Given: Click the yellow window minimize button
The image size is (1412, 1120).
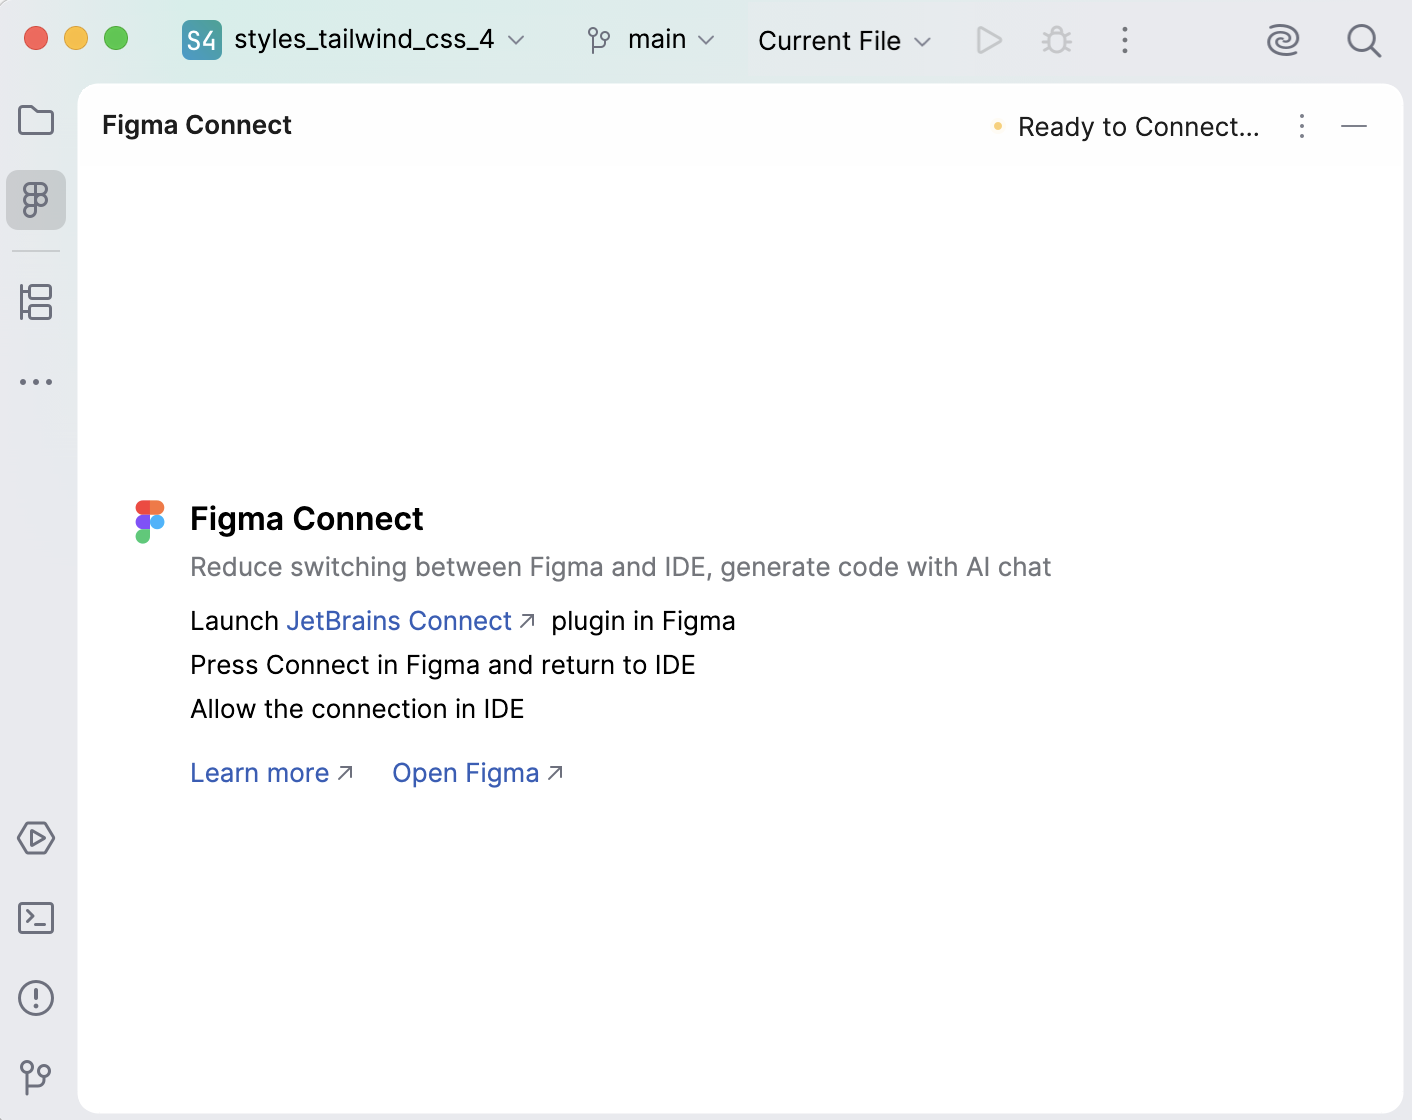Looking at the screenshot, I should [x=76, y=38].
